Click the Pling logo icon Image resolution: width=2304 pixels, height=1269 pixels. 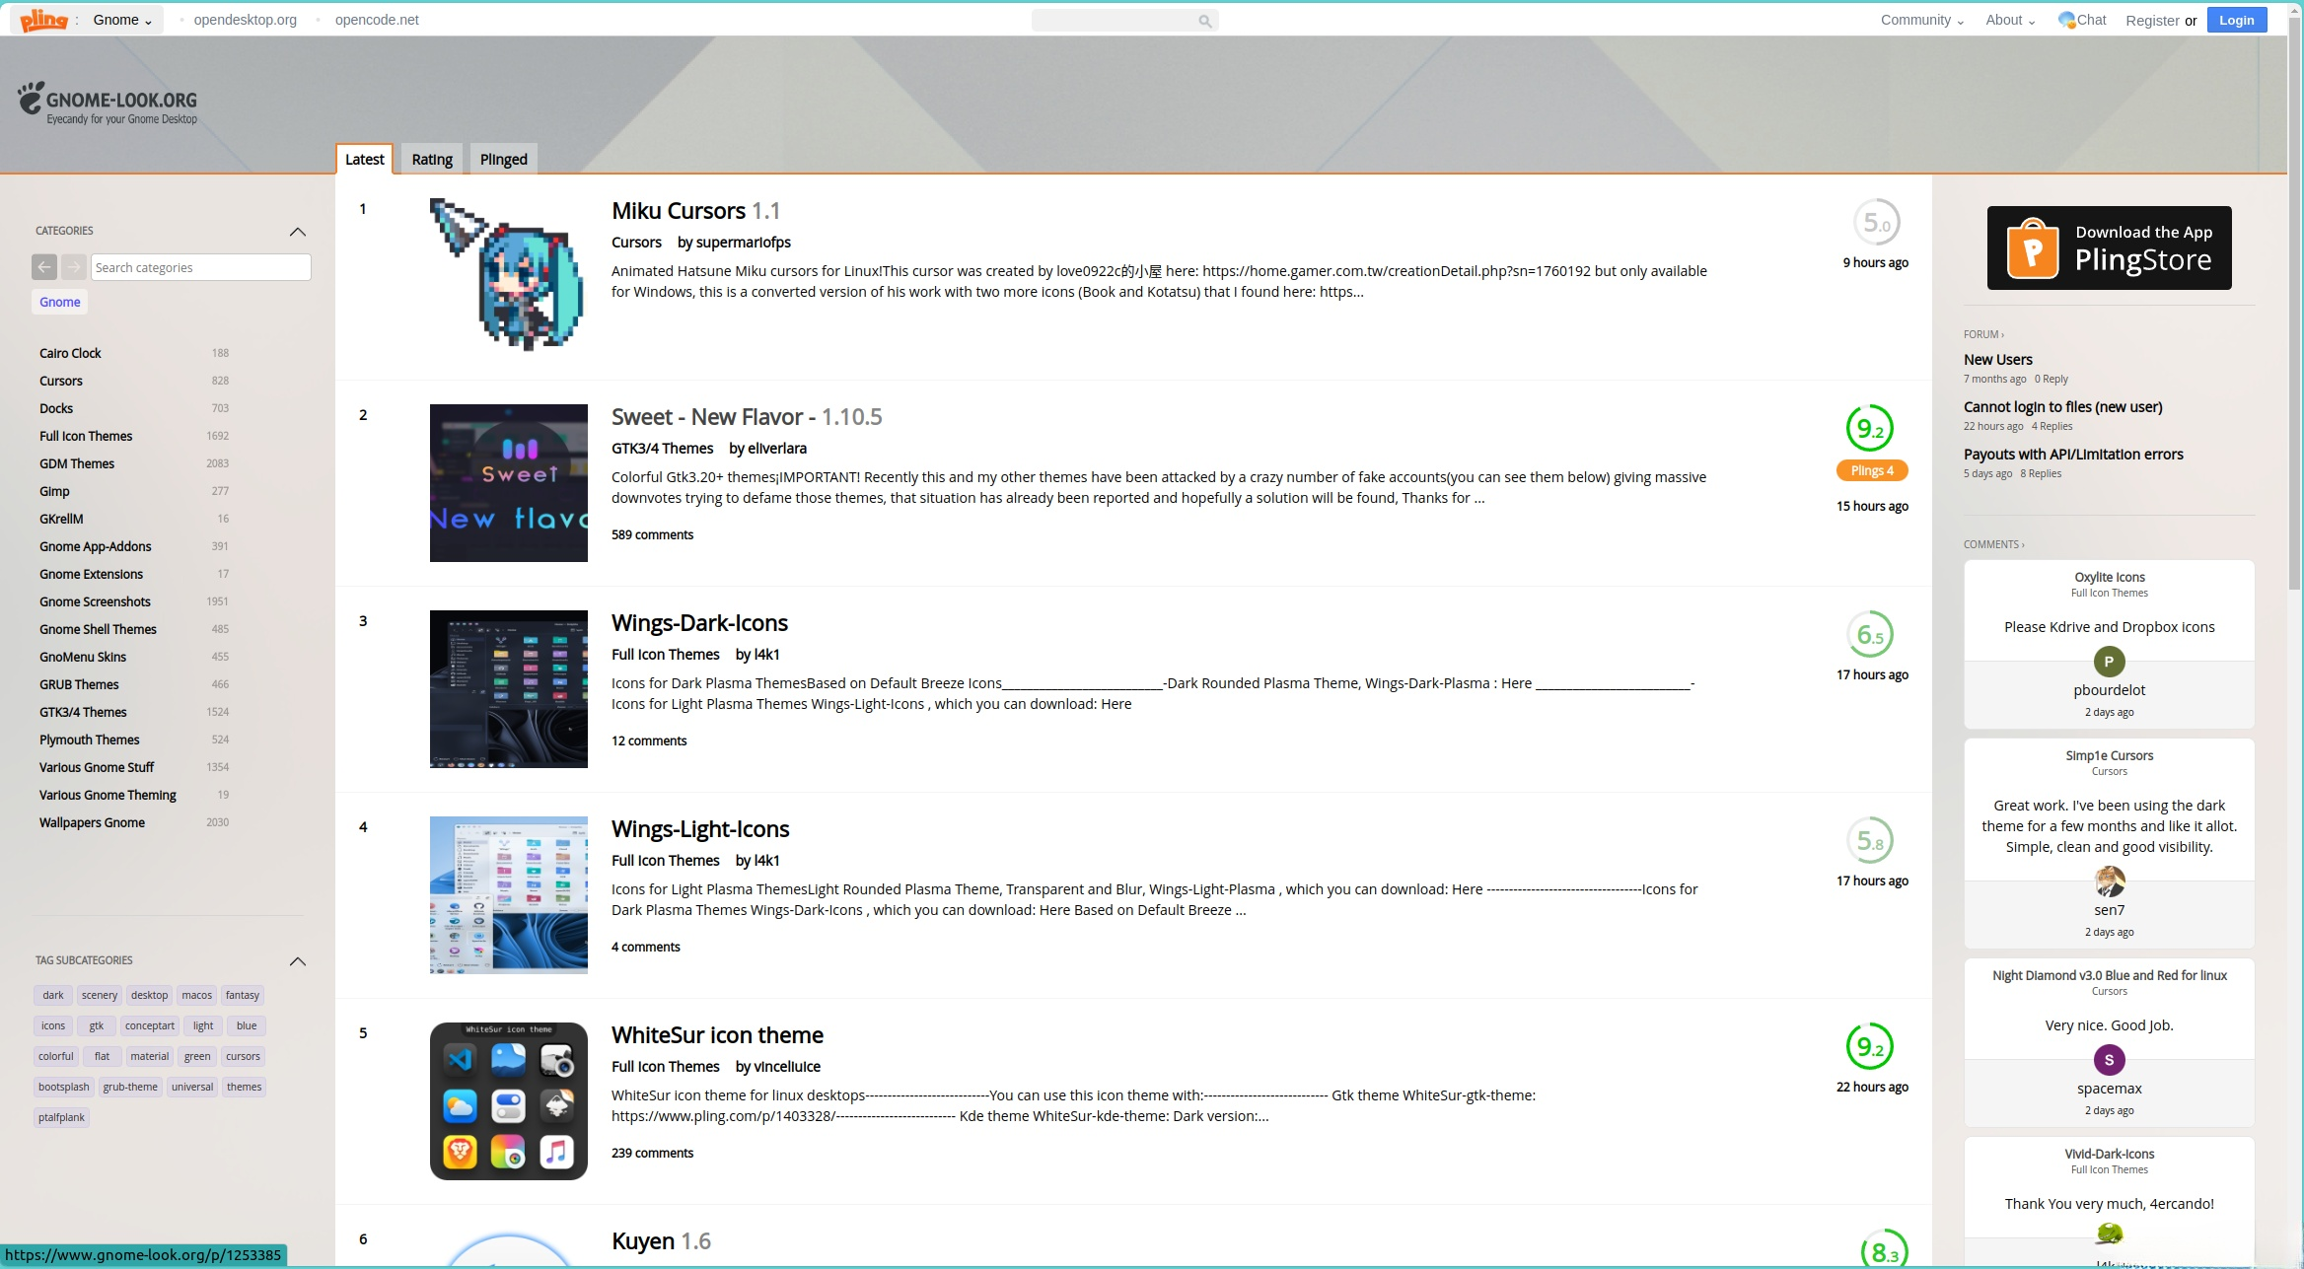(44, 19)
